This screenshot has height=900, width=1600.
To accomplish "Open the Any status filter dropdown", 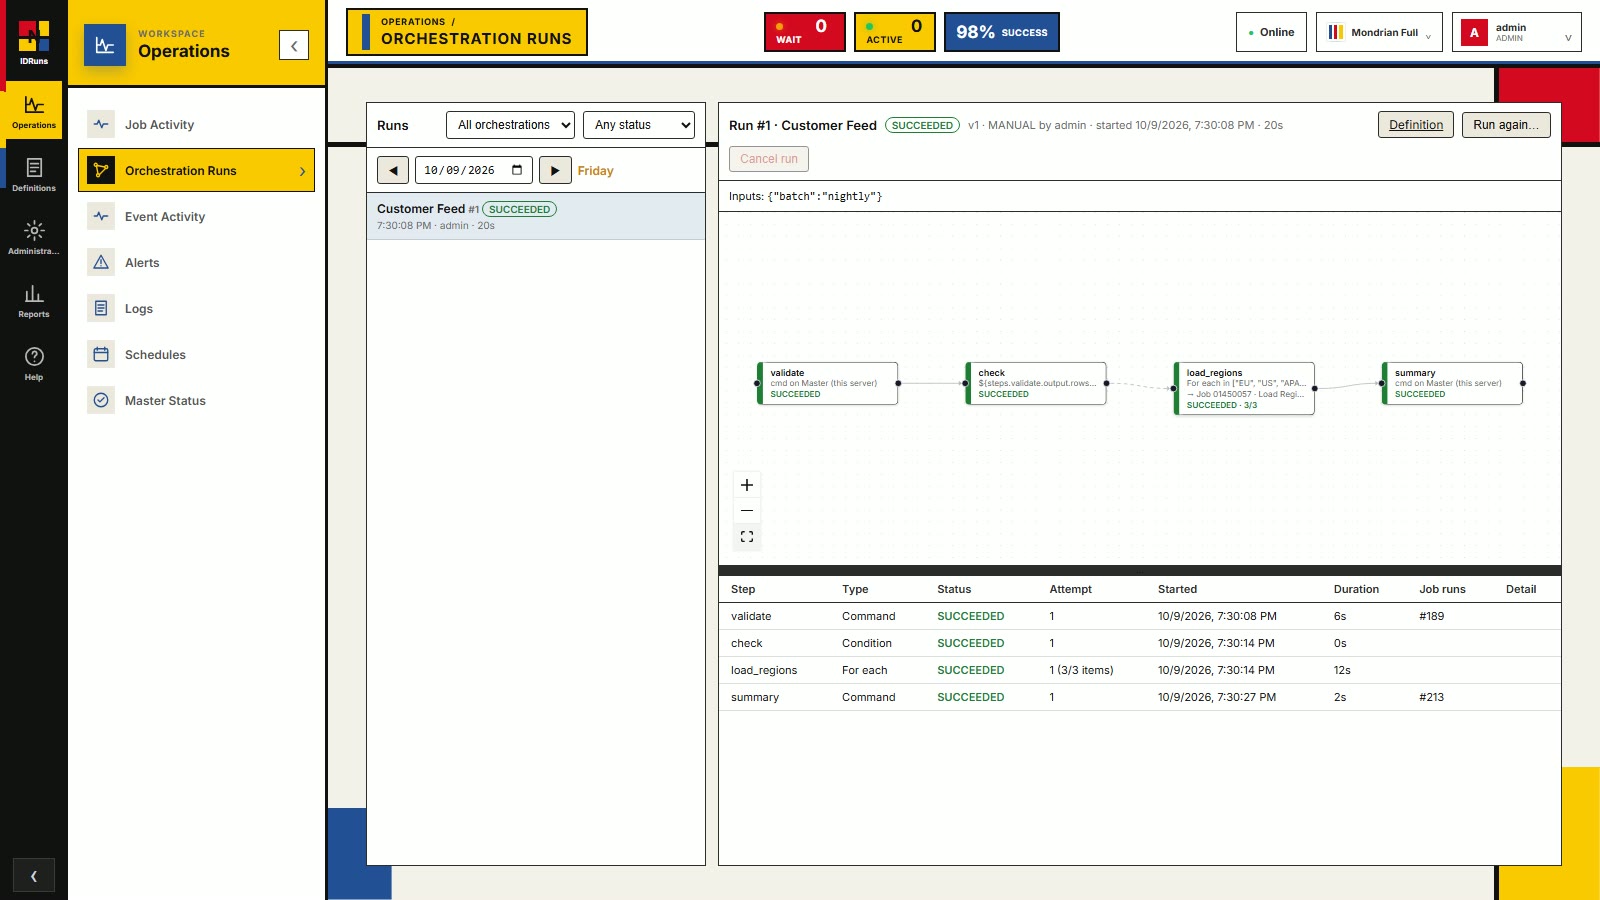I will pos(639,125).
